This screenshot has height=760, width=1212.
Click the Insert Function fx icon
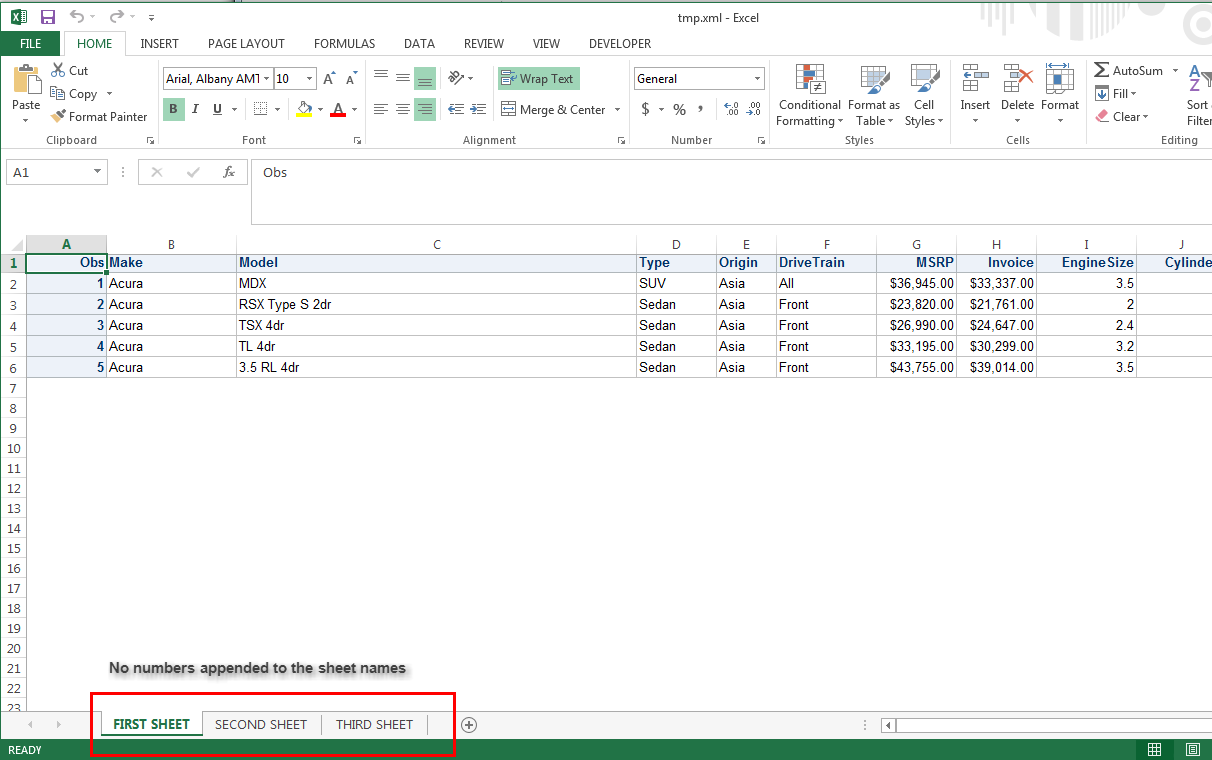pos(229,172)
